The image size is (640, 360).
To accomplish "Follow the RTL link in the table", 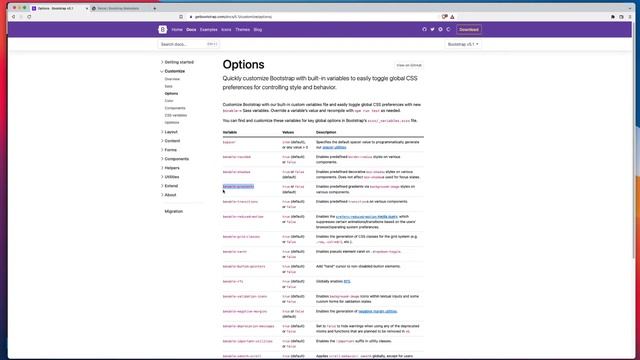I will click(x=347, y=282).
